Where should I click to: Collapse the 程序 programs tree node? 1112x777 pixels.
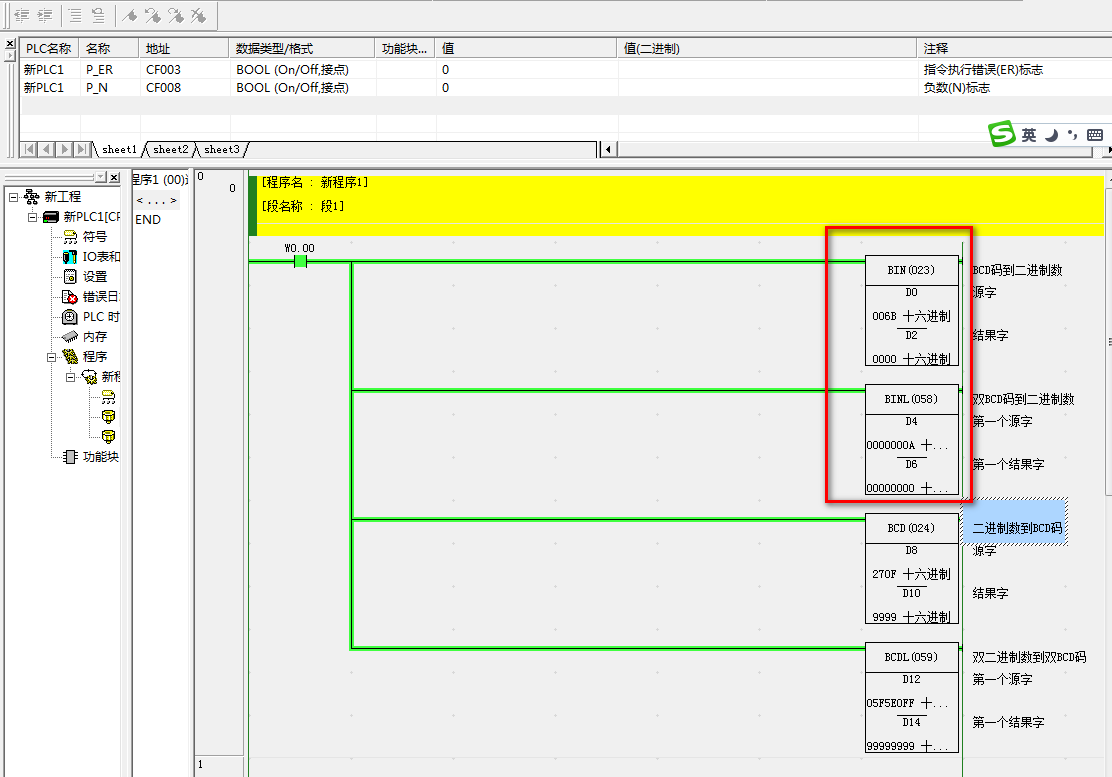(51, 357)
